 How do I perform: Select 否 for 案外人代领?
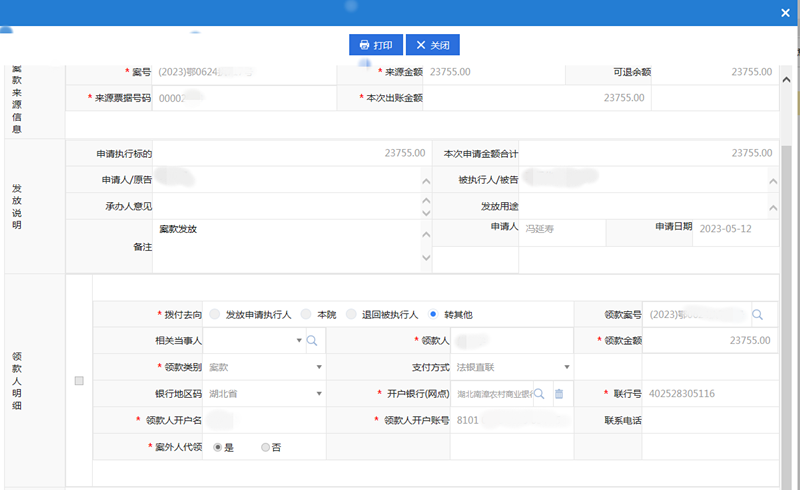tap(265, 448)
